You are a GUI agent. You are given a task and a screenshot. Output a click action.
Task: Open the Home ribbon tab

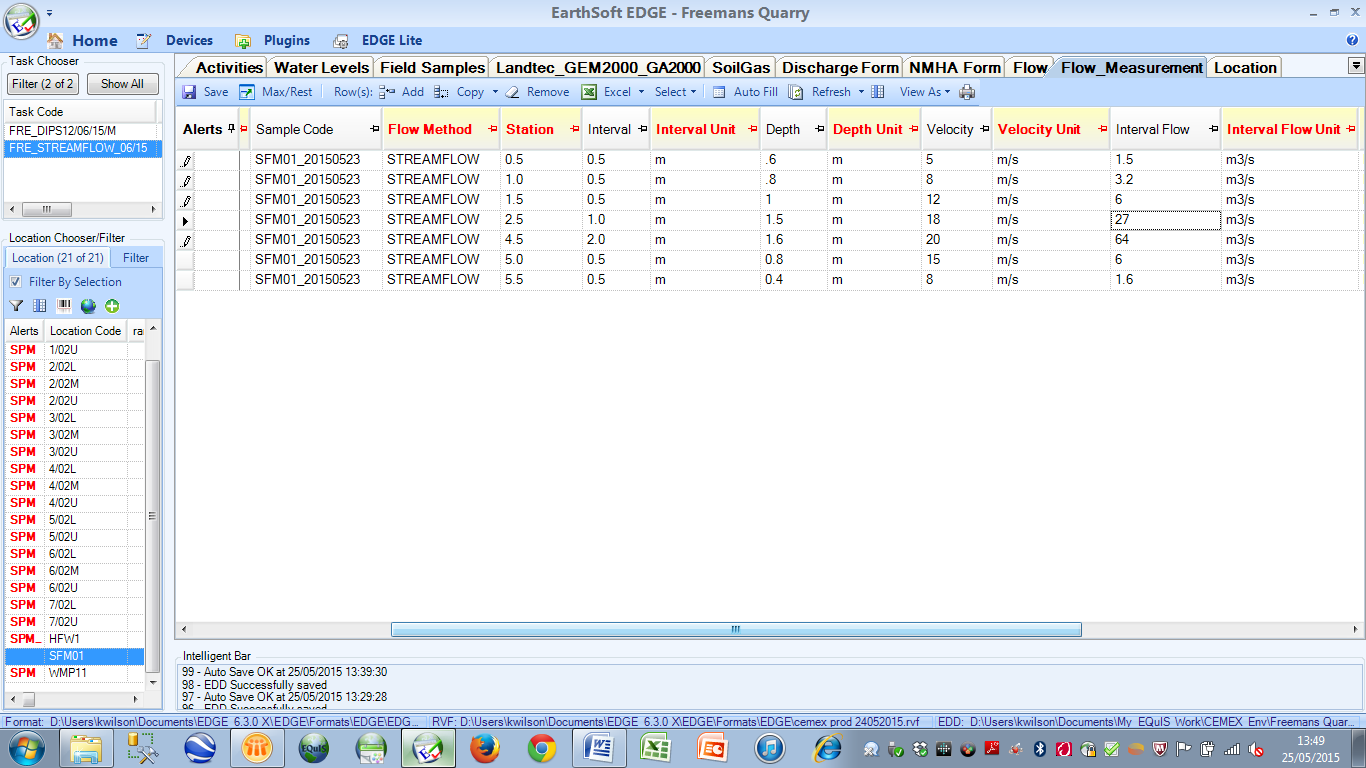click(x=82, y=41)
